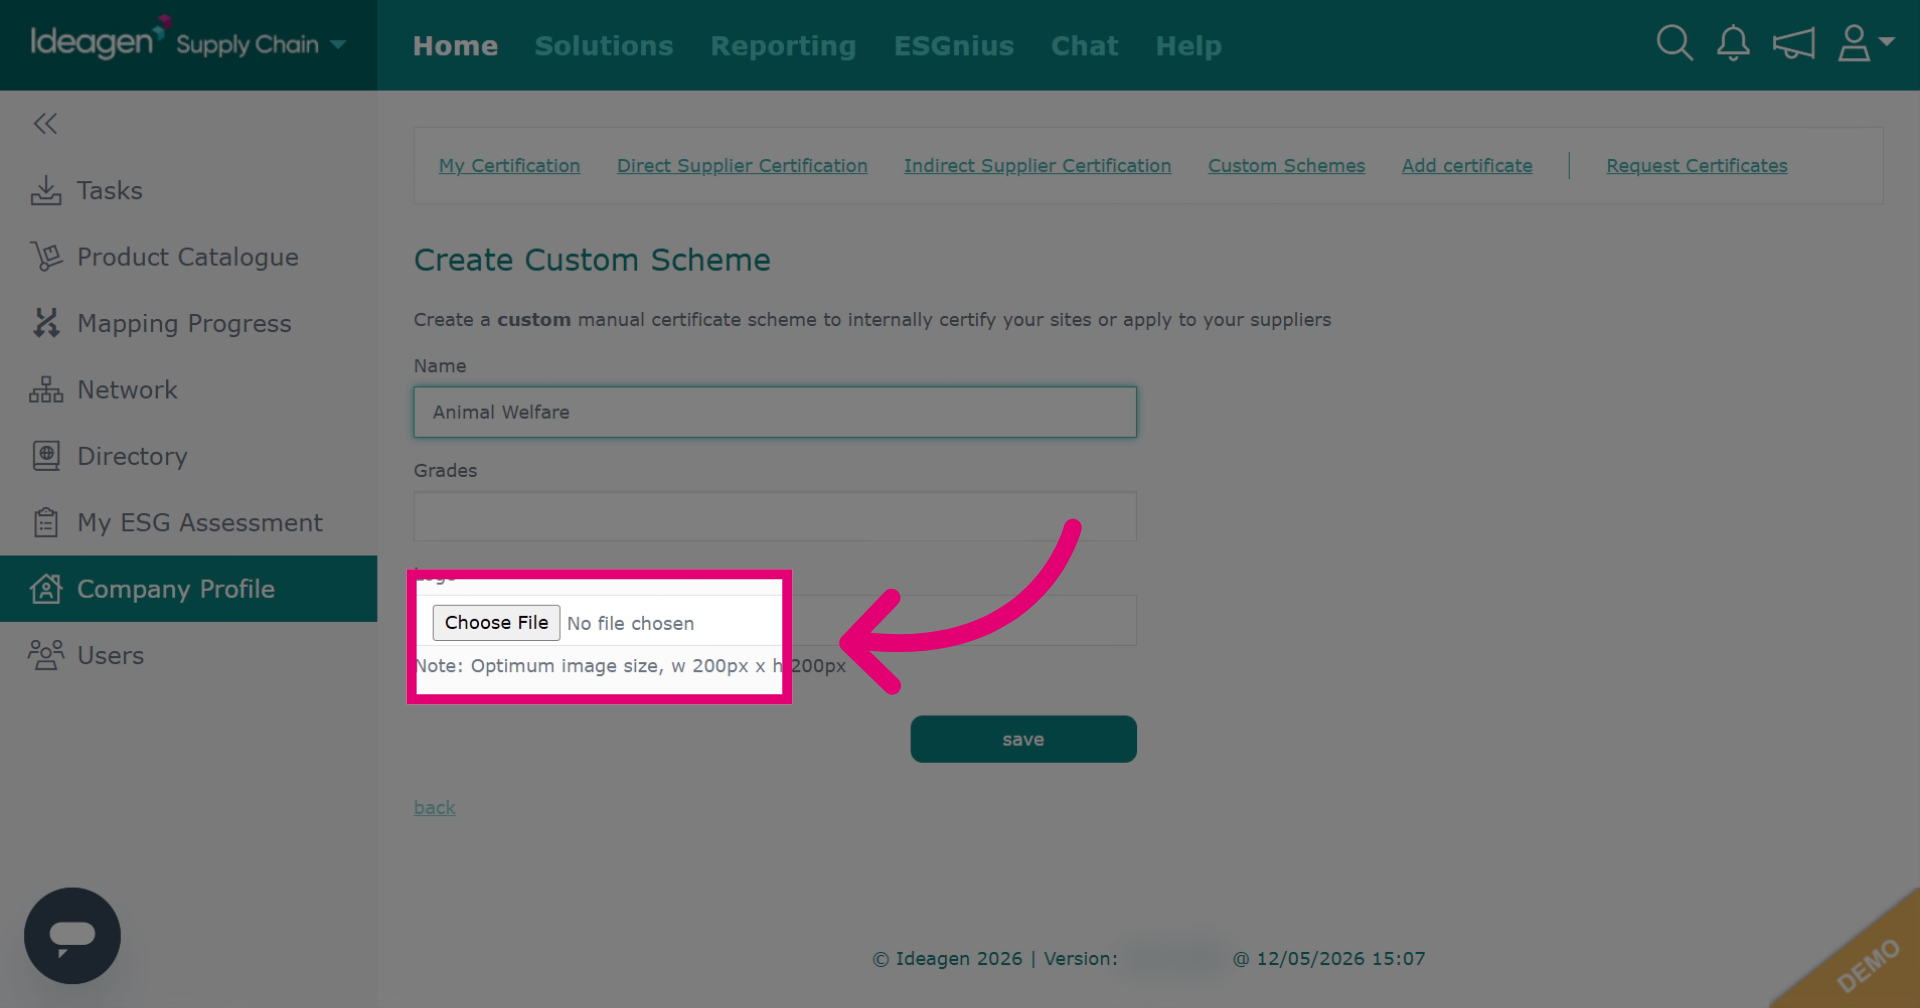The width and height of the screenshot is (1920, 1008).
Task: Click the Request Certificates link
Action: [1696, 166]
